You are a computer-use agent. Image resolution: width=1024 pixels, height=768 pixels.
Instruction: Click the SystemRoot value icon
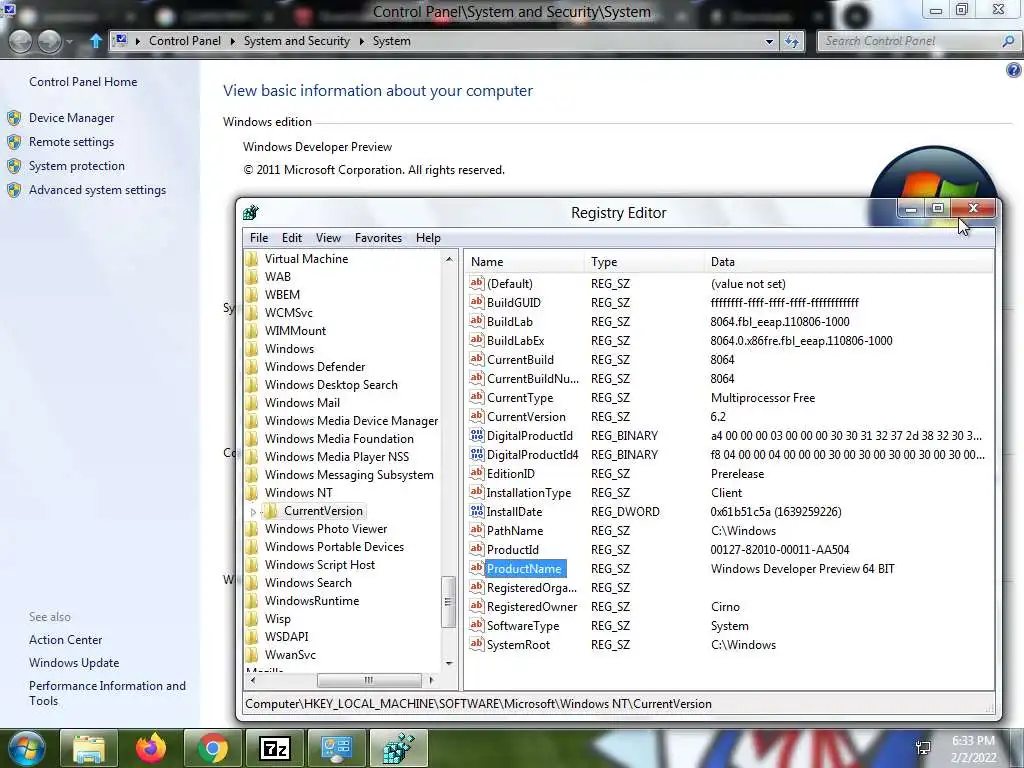tap(477, 644)
